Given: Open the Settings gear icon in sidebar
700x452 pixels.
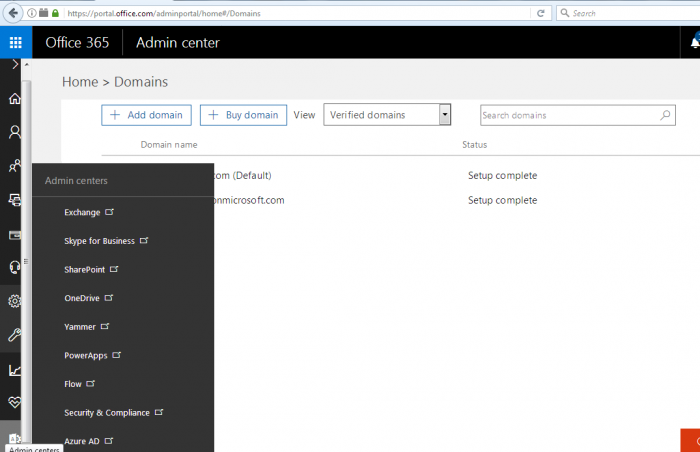Looking at the screenshot, I should [15, 301].
